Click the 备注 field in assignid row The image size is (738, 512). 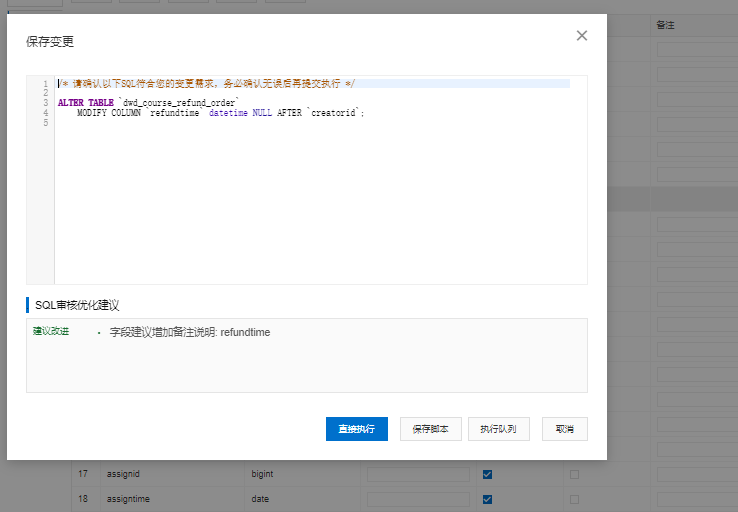click(698, 474)
